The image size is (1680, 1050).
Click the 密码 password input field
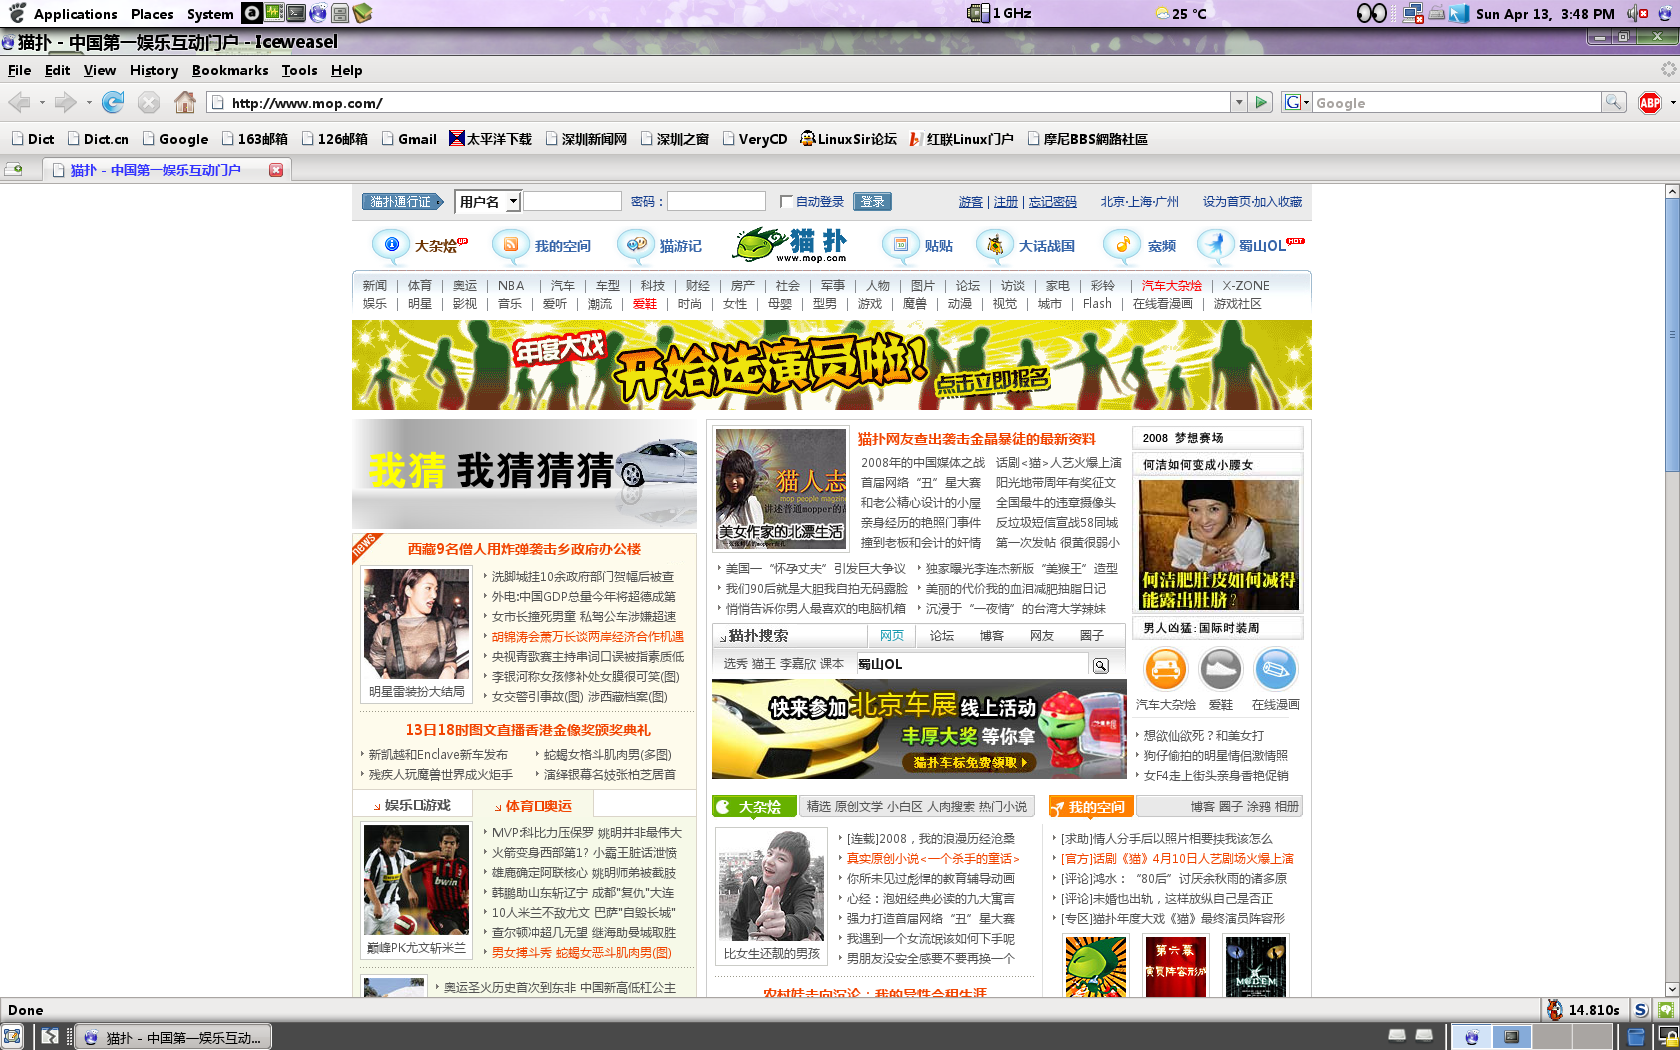coord(716,202)
